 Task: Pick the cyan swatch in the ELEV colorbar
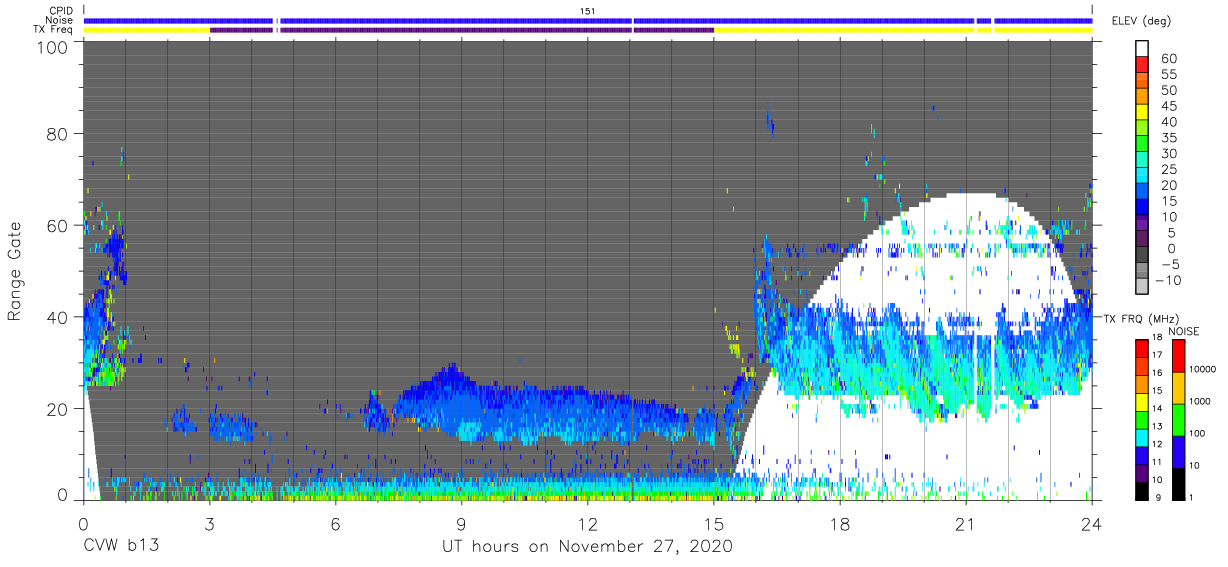tap(1141, 175)
